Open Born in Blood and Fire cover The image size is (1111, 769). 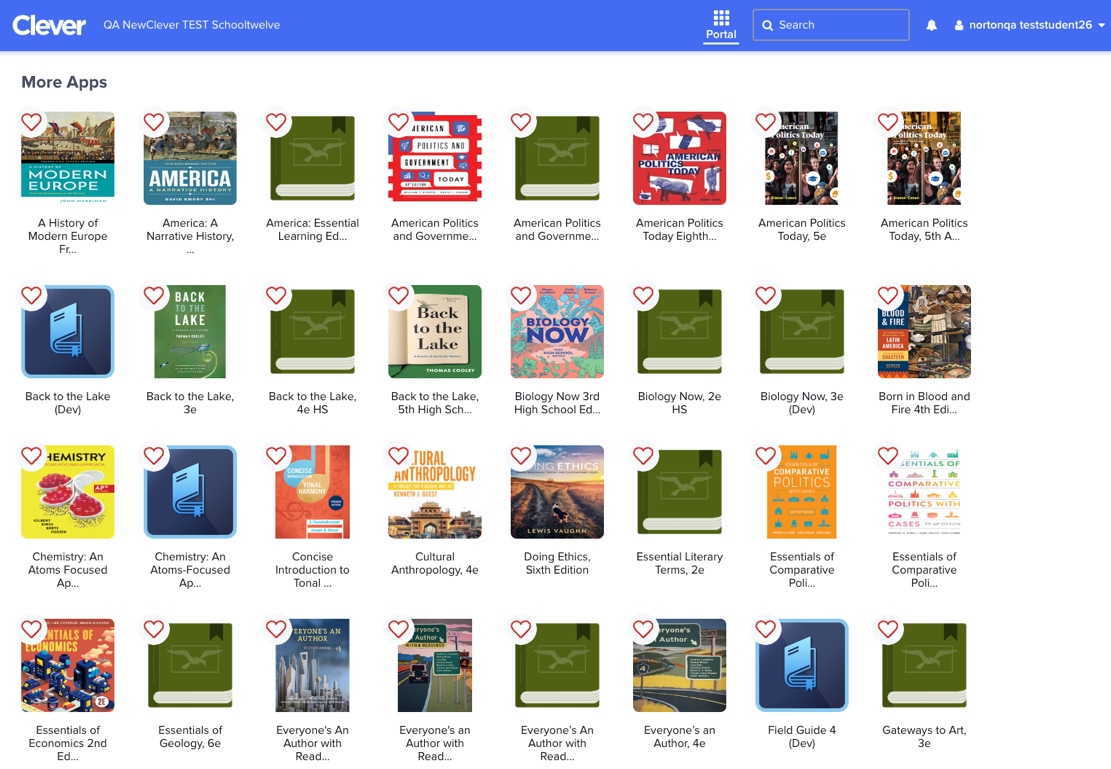924,332
